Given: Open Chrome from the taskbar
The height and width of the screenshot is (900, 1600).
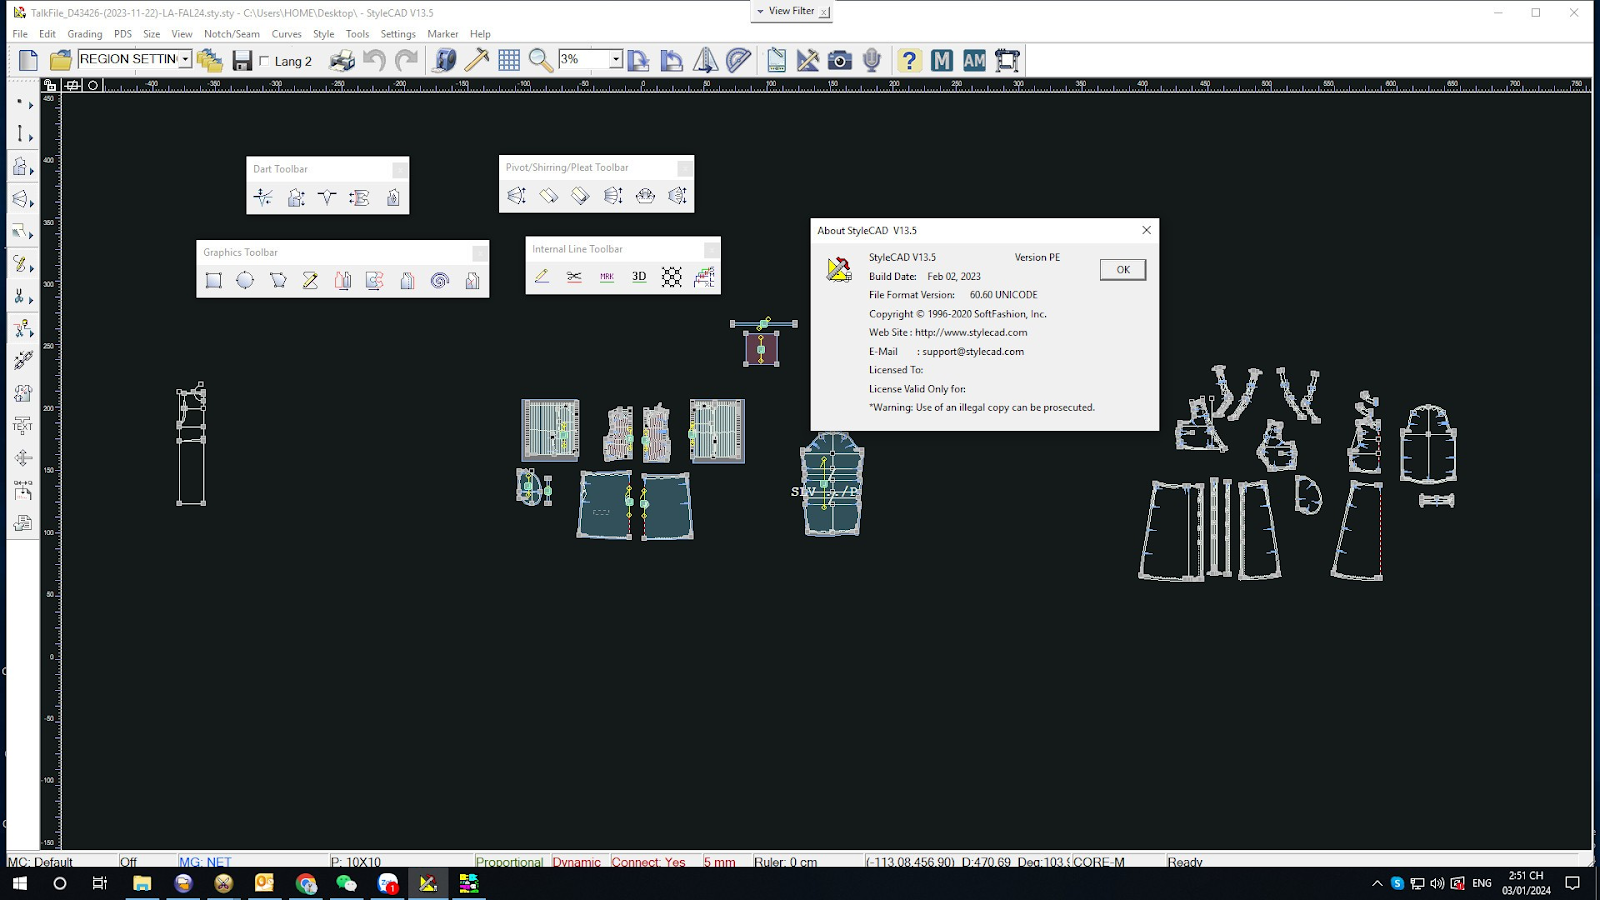Looking at the screenshot, I should pos(306,883).
